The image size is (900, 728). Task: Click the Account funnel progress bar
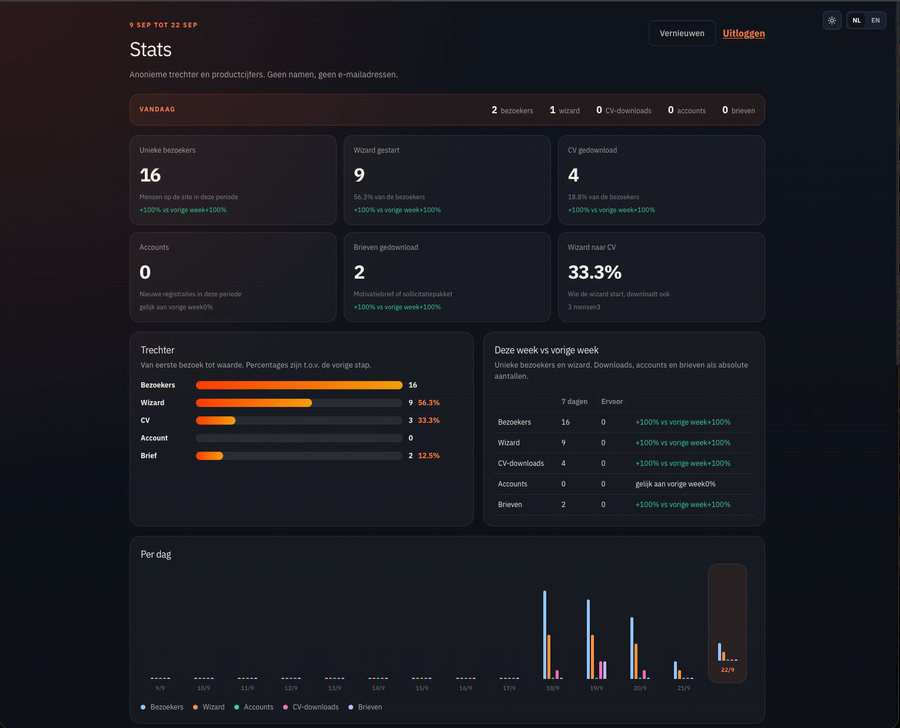(299, 438)
